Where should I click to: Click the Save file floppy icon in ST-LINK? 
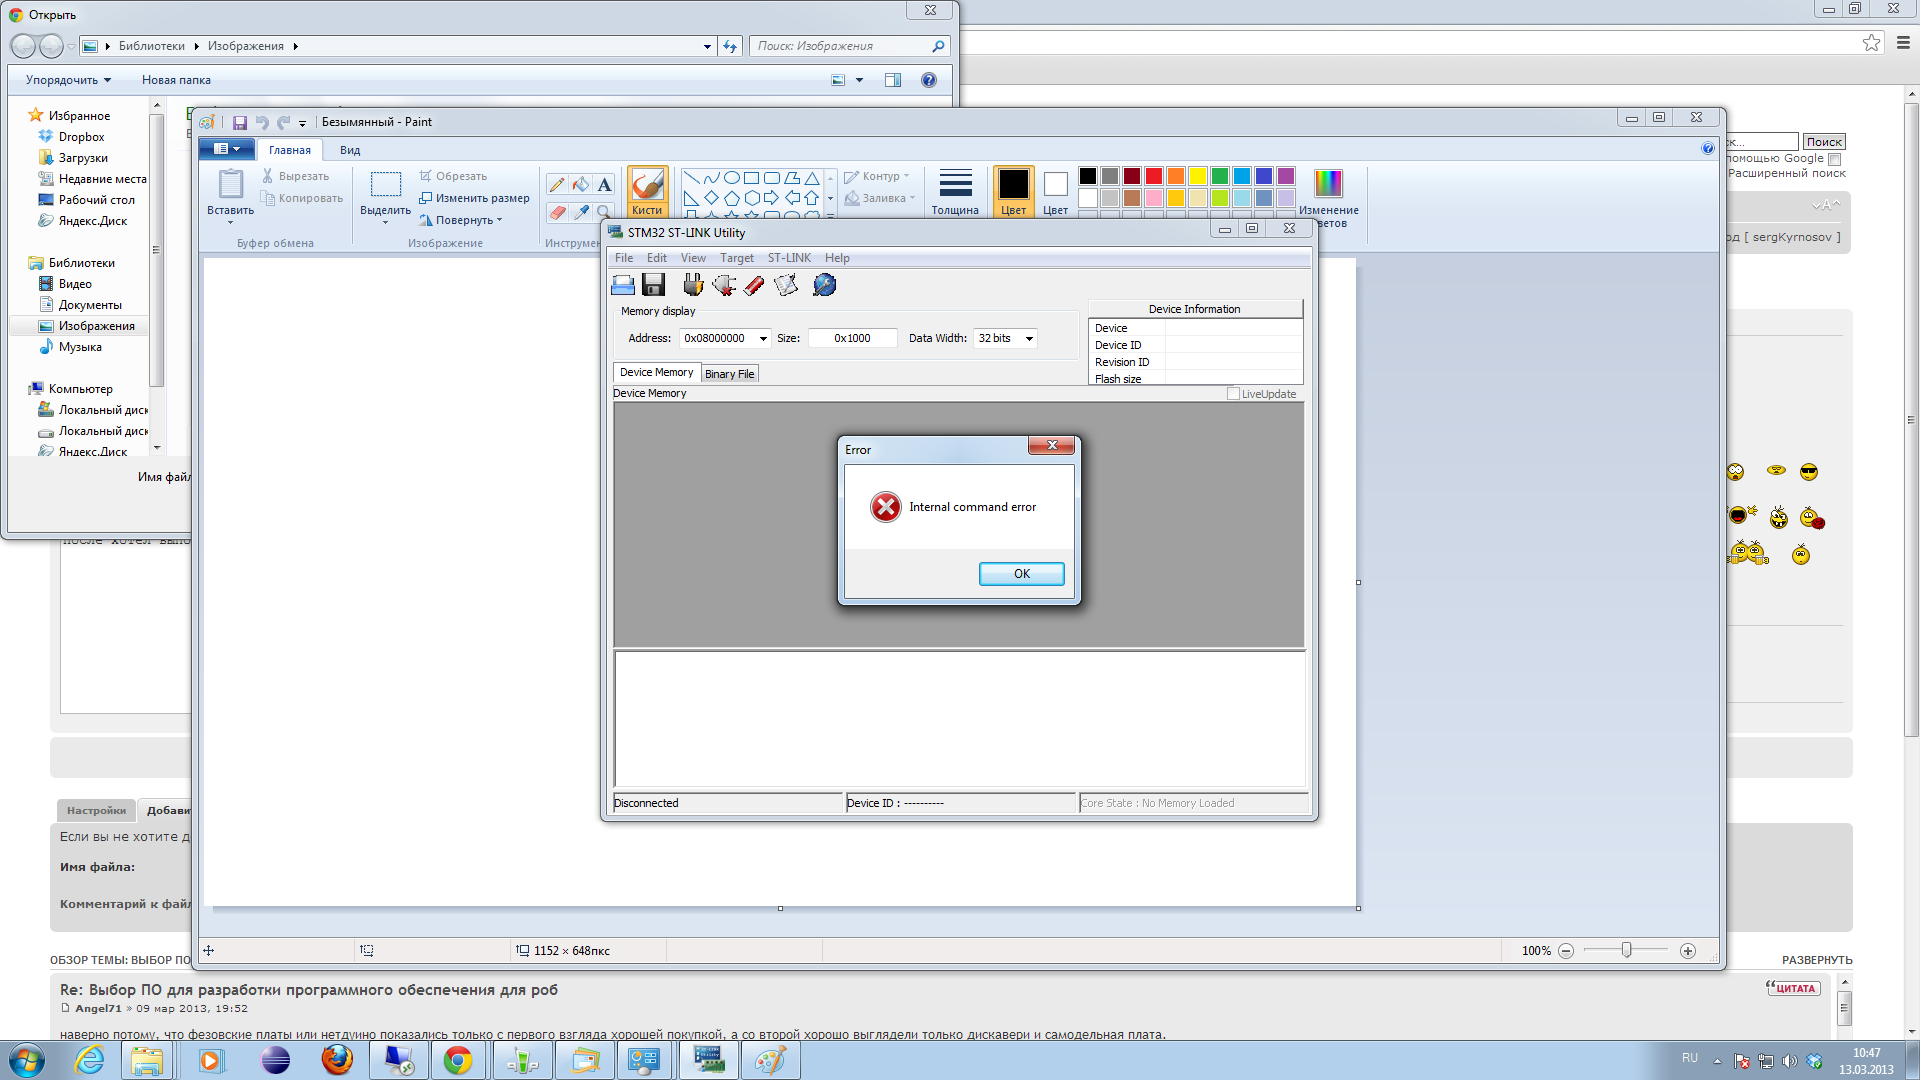(x=653, y=285)
